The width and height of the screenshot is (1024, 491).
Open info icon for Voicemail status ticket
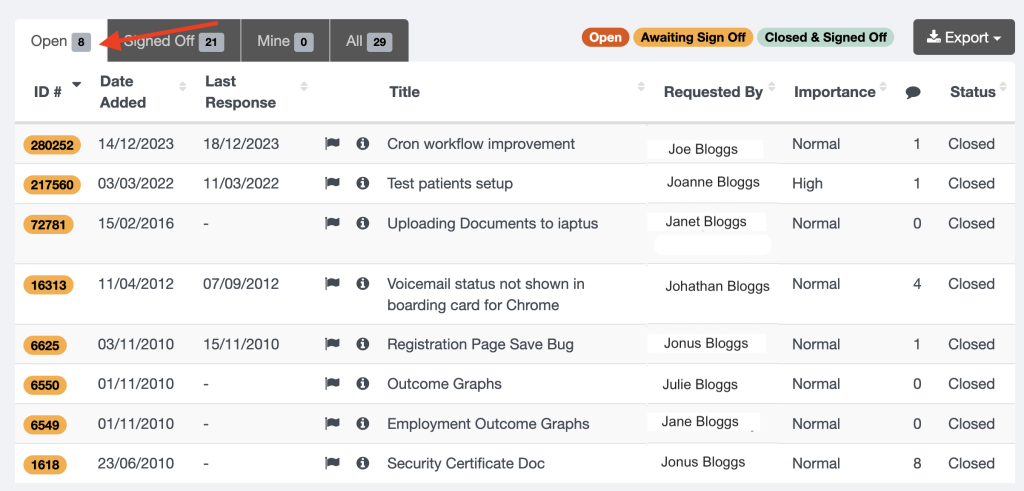(x=363, y=284)
